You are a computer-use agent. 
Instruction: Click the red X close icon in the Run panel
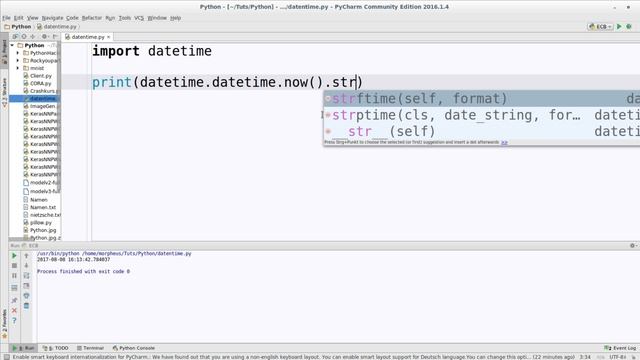[14, 310]
